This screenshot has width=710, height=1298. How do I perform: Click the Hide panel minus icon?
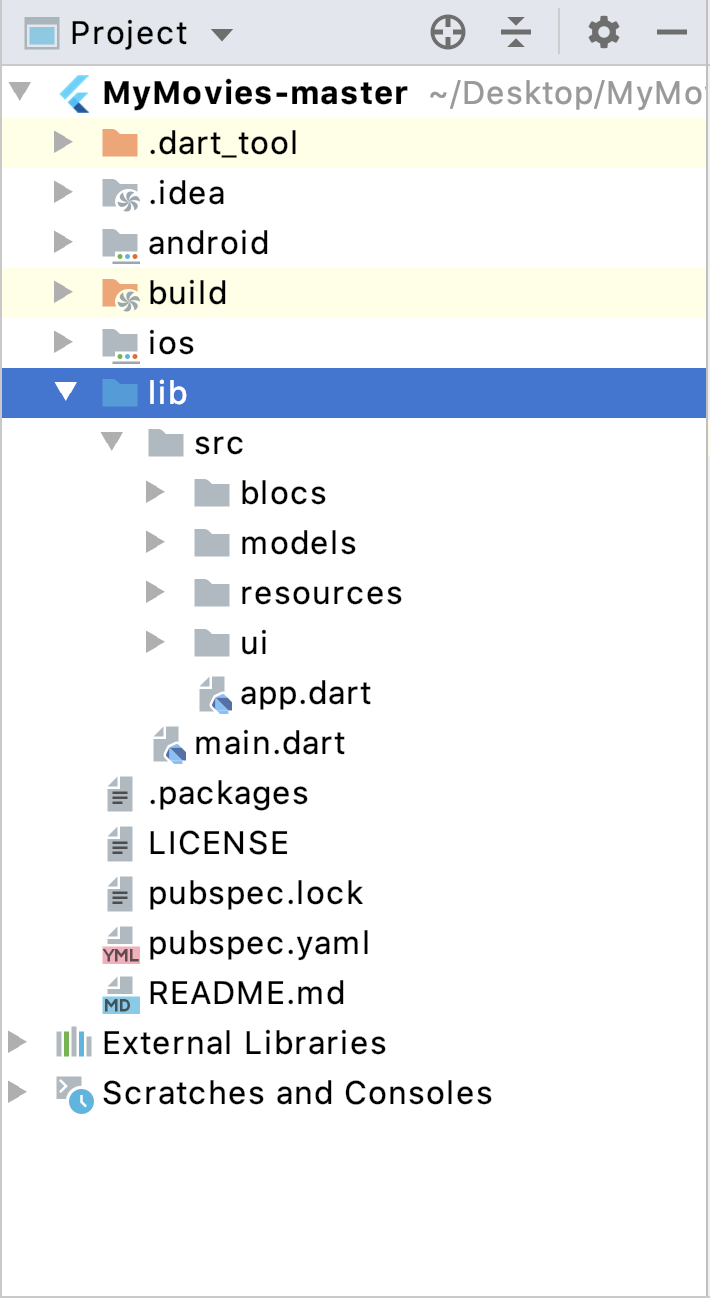672,33
